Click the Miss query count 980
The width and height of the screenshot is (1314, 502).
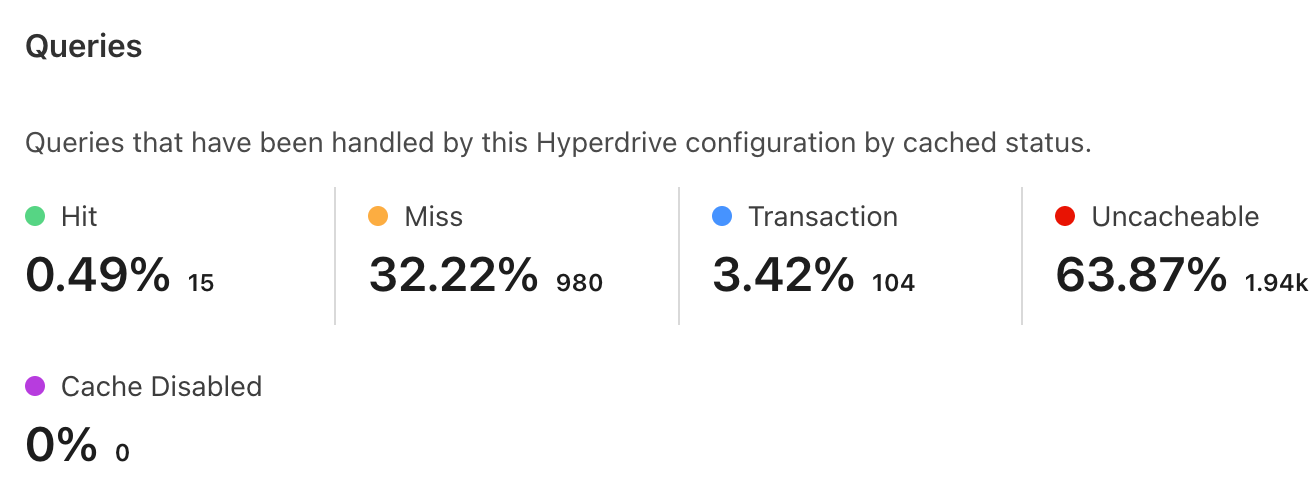click(580, 283)
